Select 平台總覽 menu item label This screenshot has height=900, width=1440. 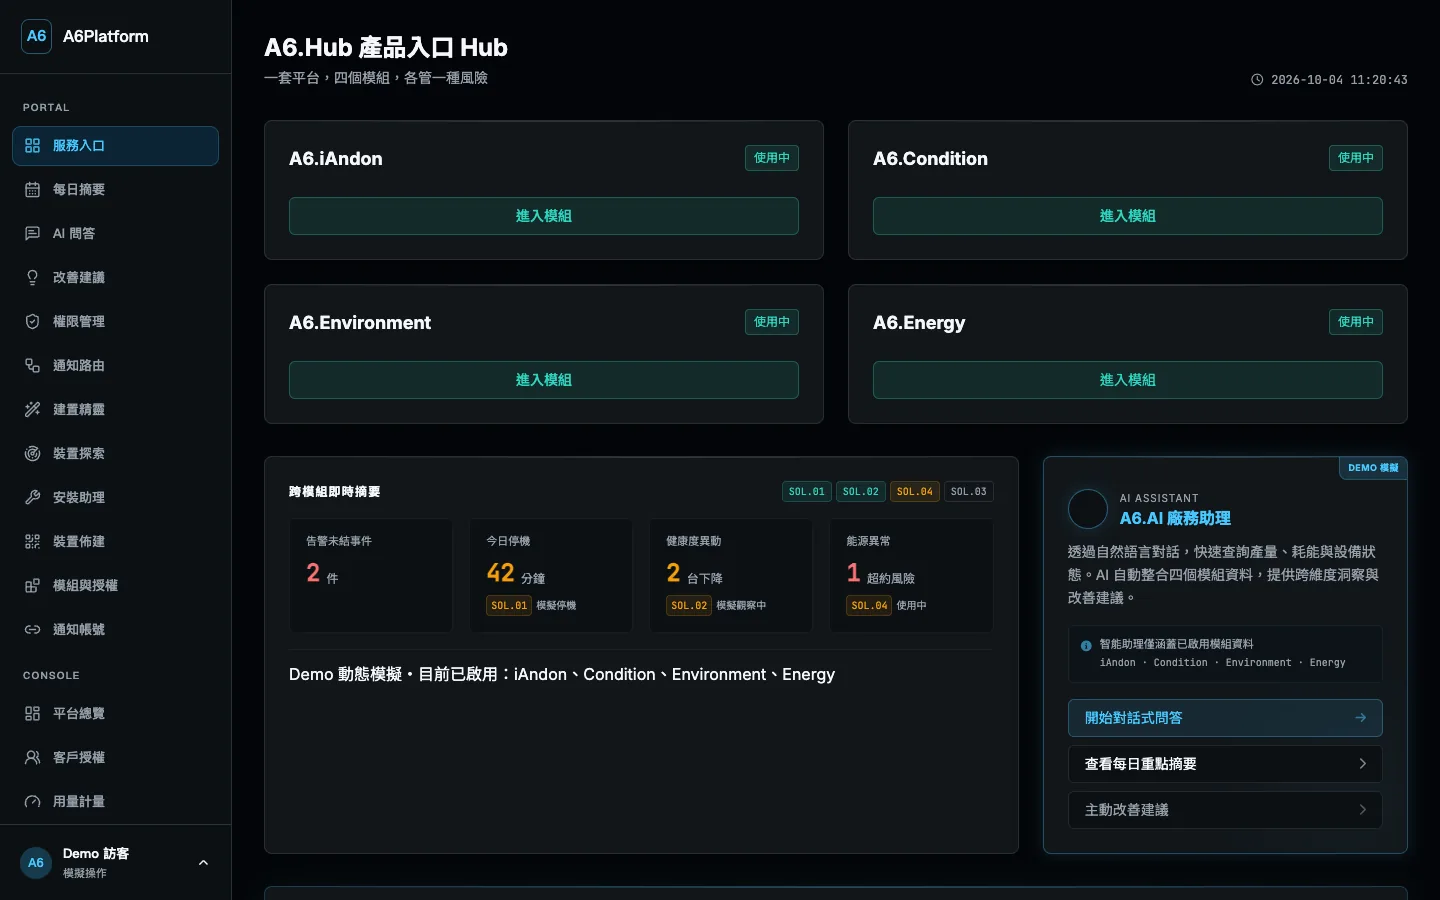coord(79,714)
